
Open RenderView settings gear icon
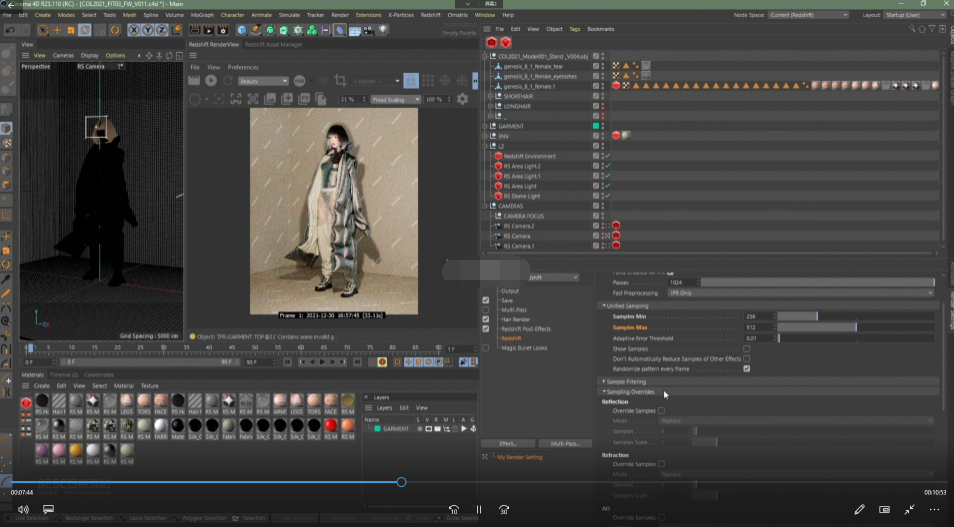[x=462, y=99]
